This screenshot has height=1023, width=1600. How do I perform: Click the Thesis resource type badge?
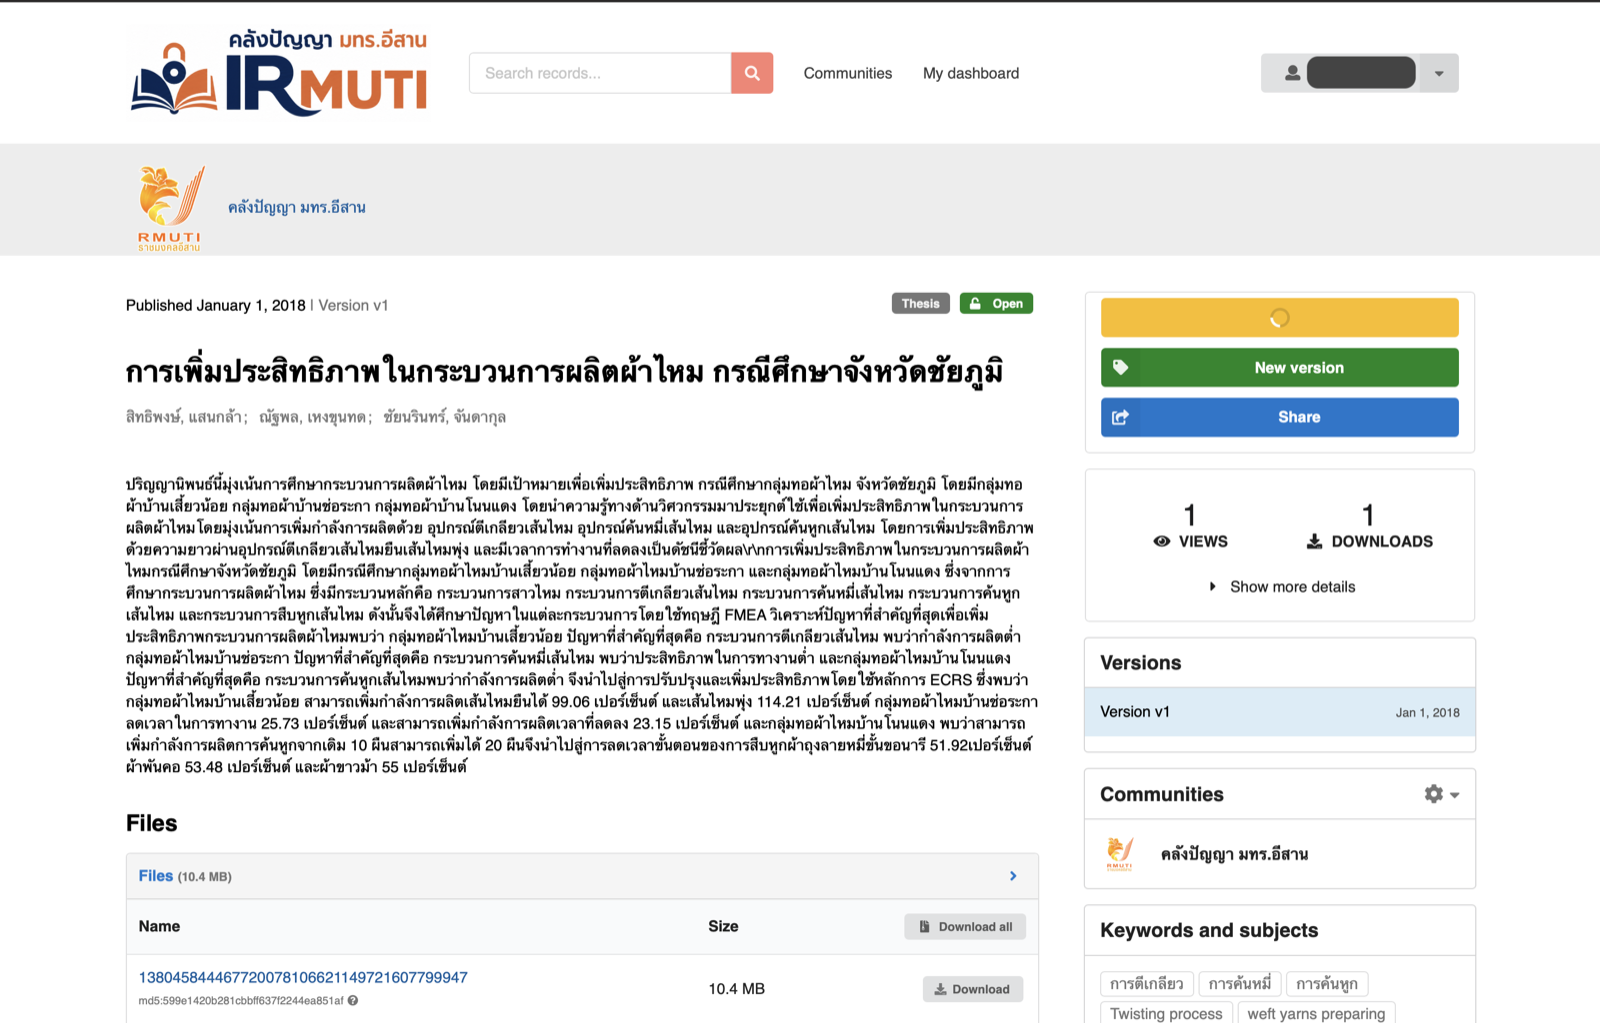[920, 304]
